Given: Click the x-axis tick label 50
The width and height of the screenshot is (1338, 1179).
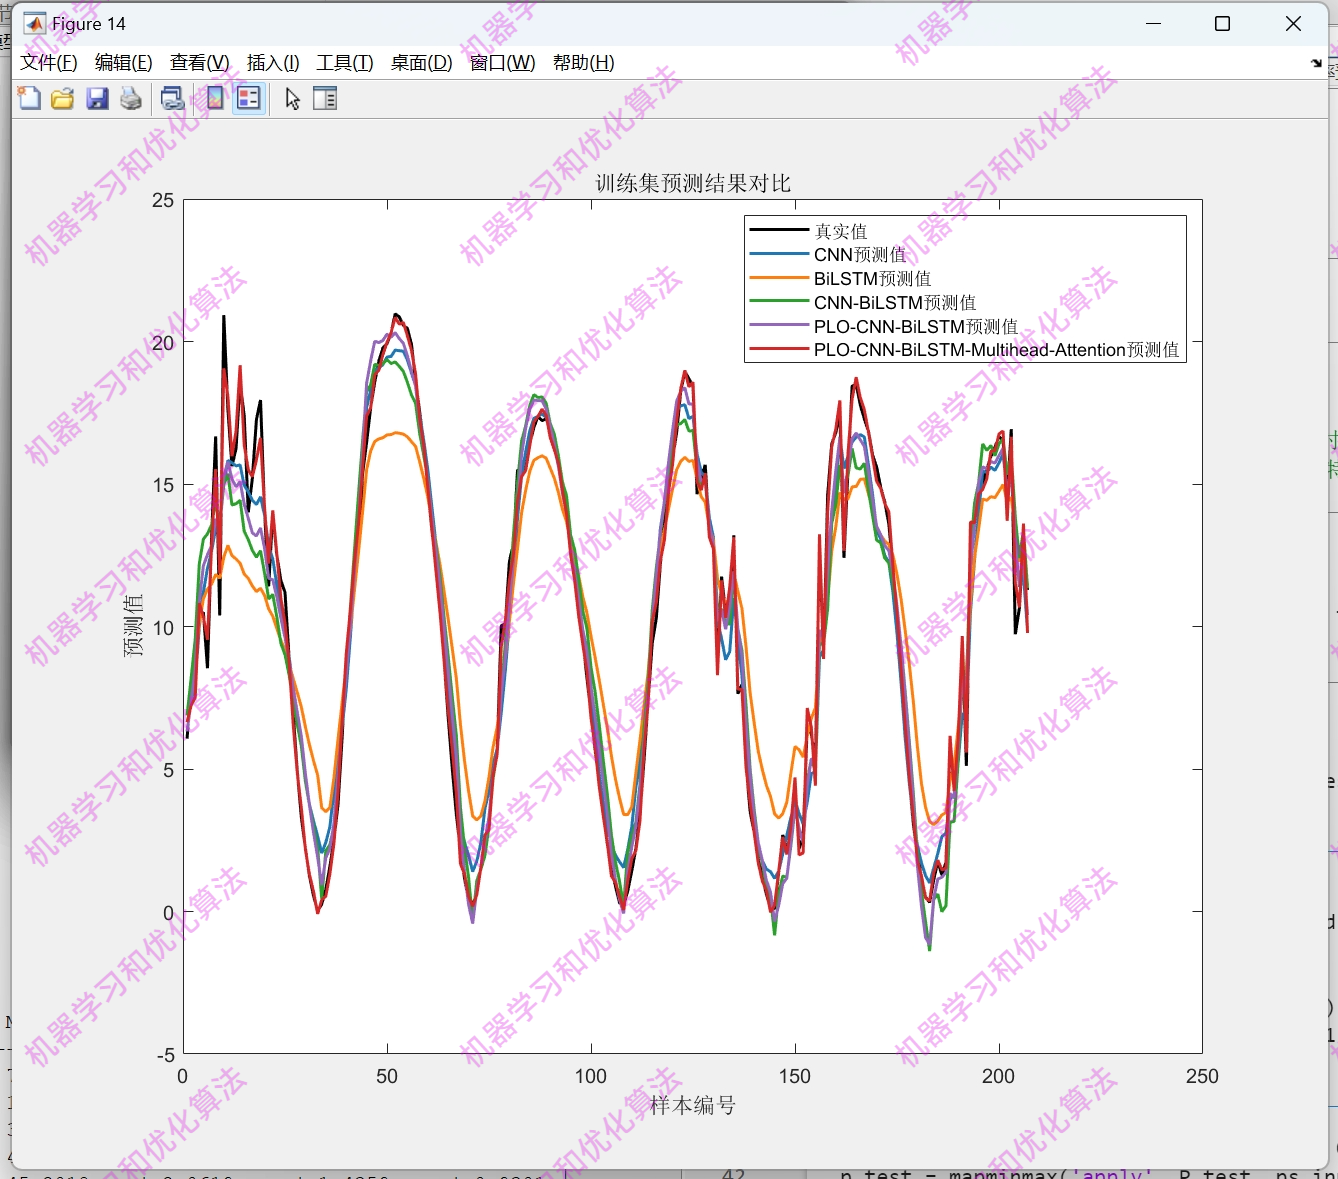Looking at the screenshot, I should 387,1076.
